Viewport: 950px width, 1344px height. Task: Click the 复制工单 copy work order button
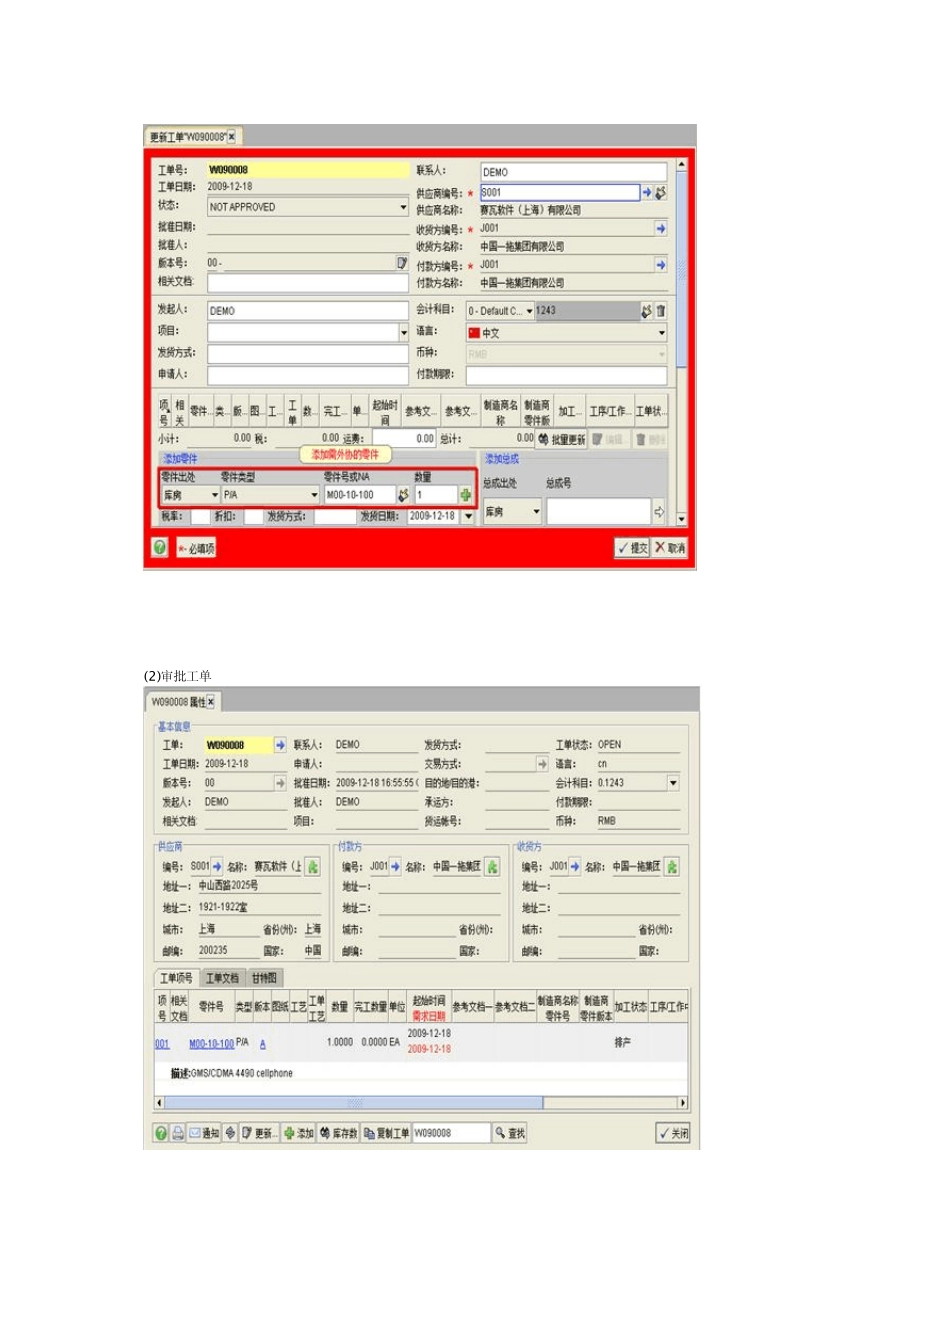click(386, 1133)
